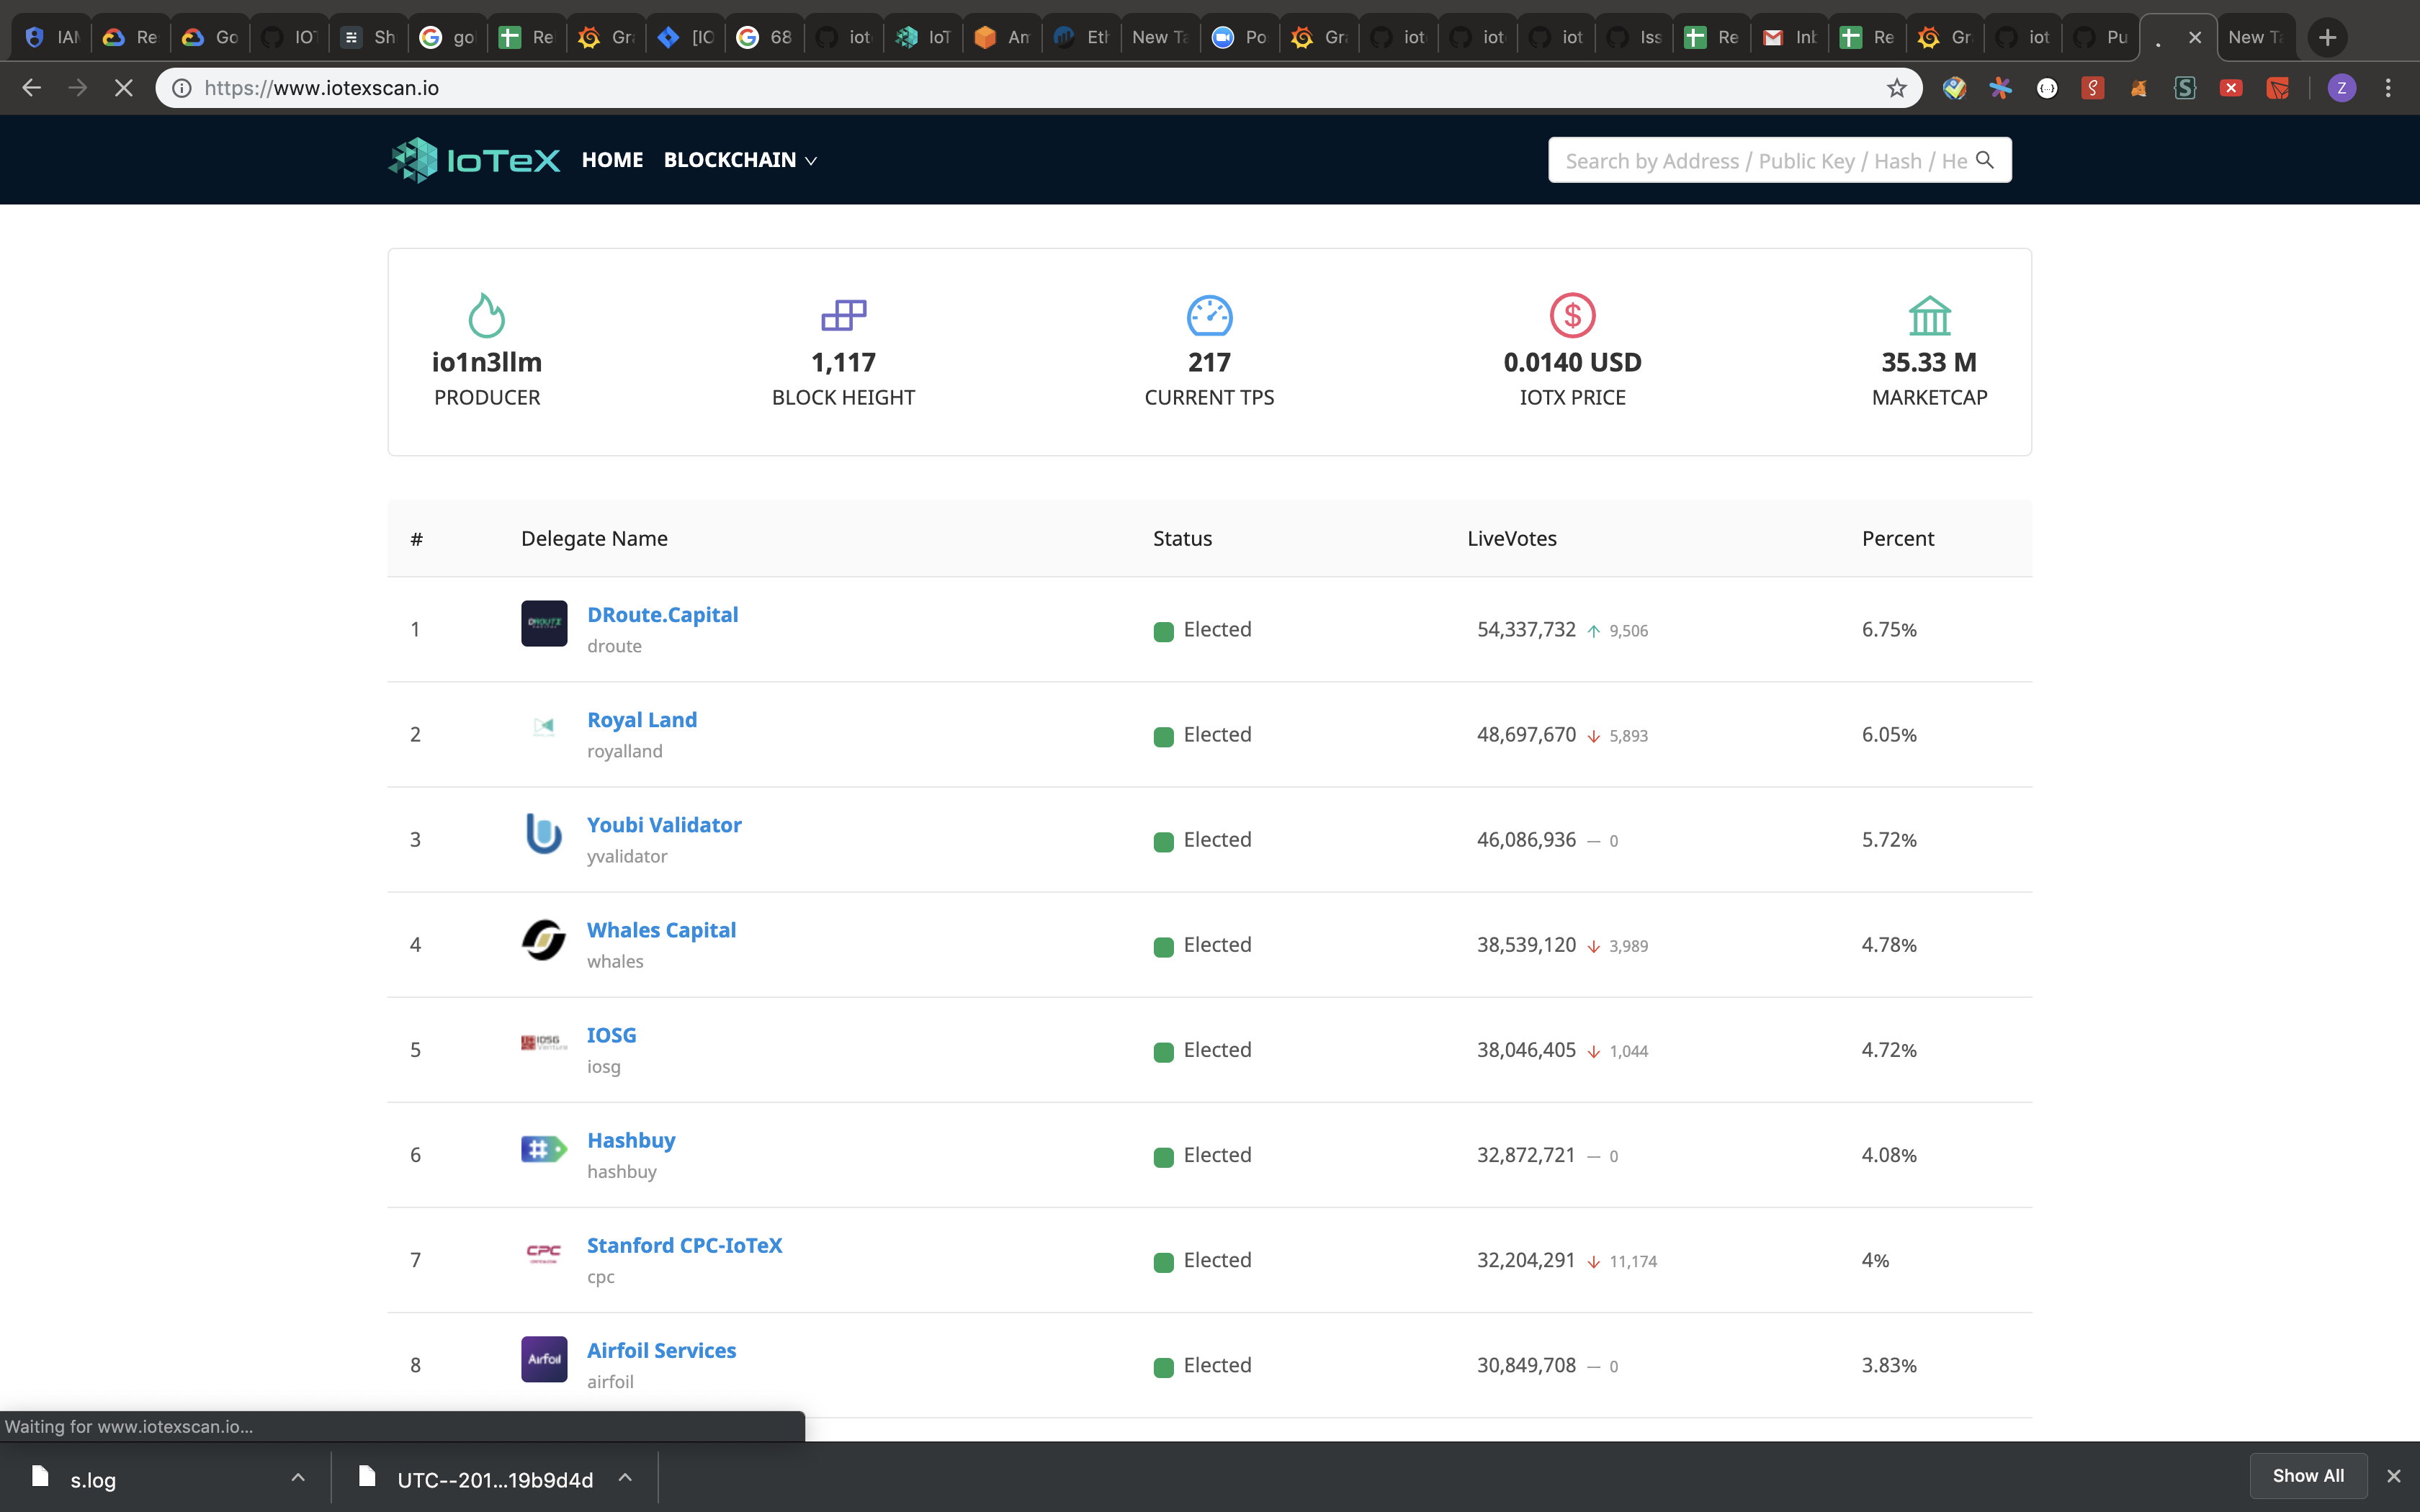Dismiss the downloads bar
This screenshot has width=2420, height=1512.
point(2395,1476)
